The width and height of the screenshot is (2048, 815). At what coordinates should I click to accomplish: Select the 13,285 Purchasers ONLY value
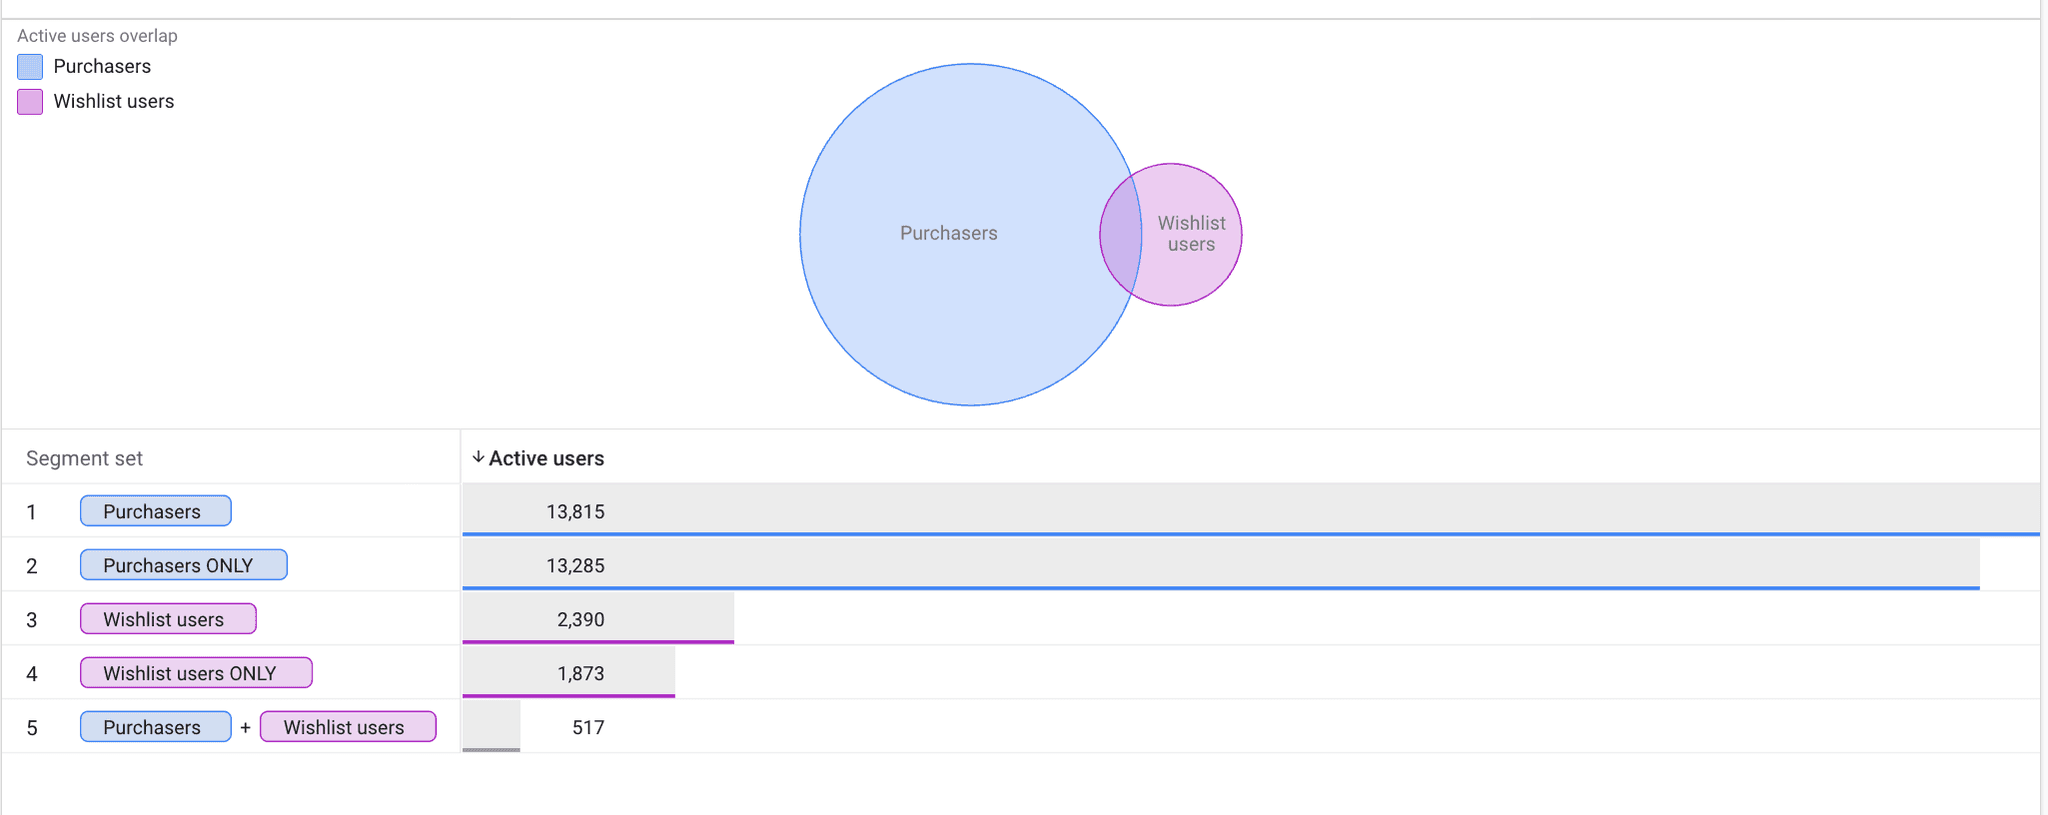[575, 566]
